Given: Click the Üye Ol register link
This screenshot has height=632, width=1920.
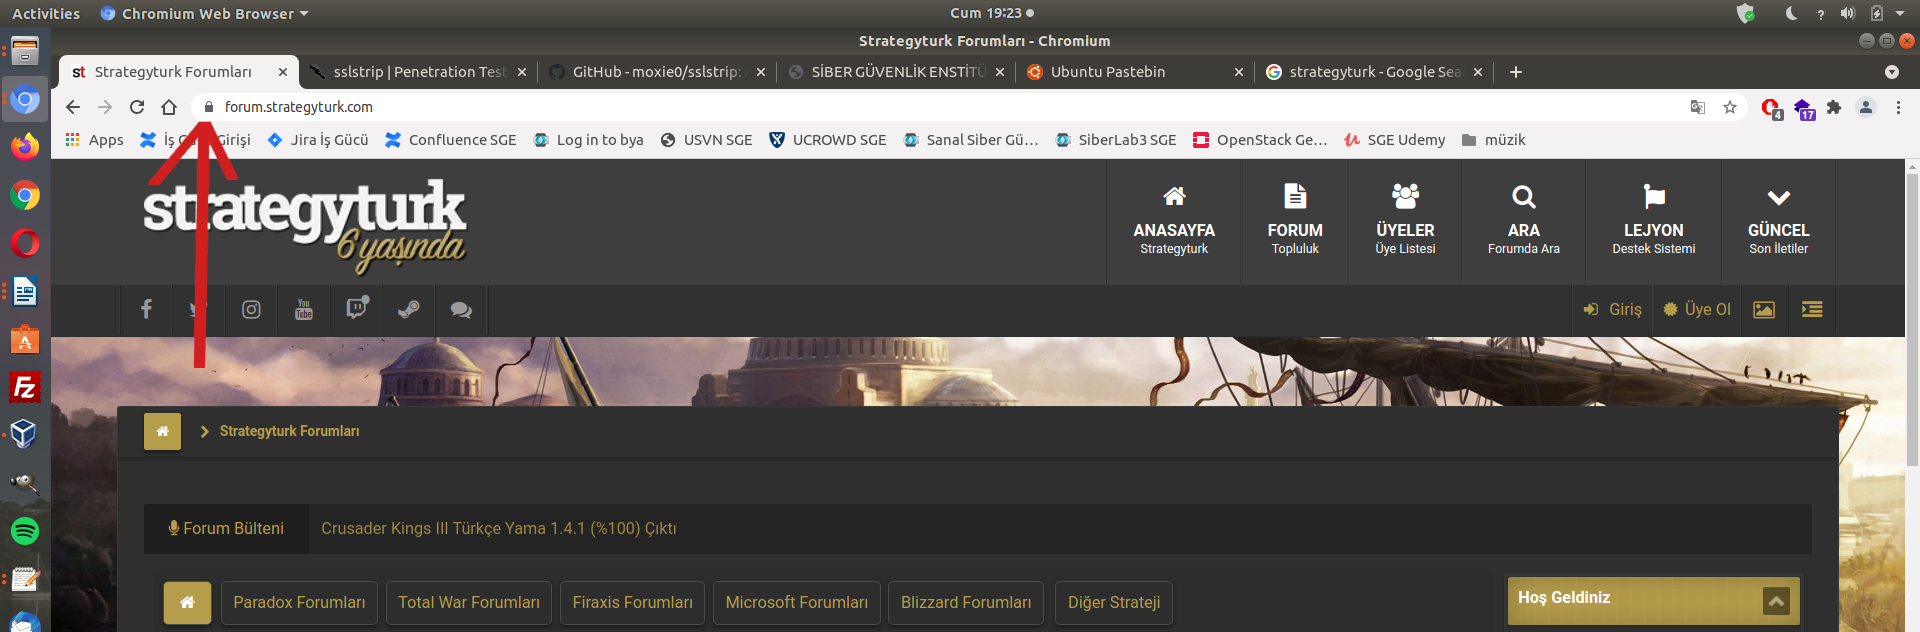Looking at the screenshot, I should tap(1697, 310).
